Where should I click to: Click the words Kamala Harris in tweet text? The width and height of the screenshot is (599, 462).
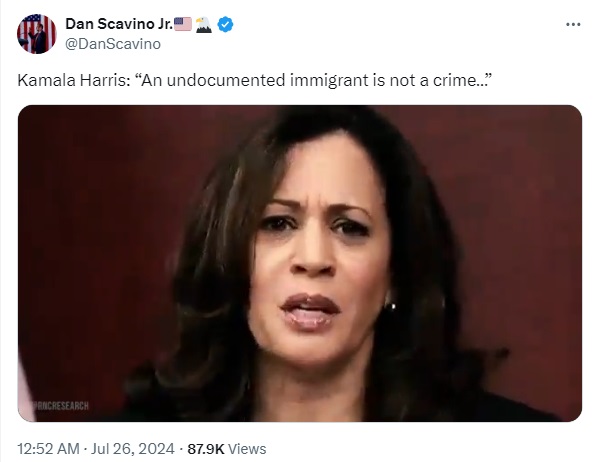(74, 80)
